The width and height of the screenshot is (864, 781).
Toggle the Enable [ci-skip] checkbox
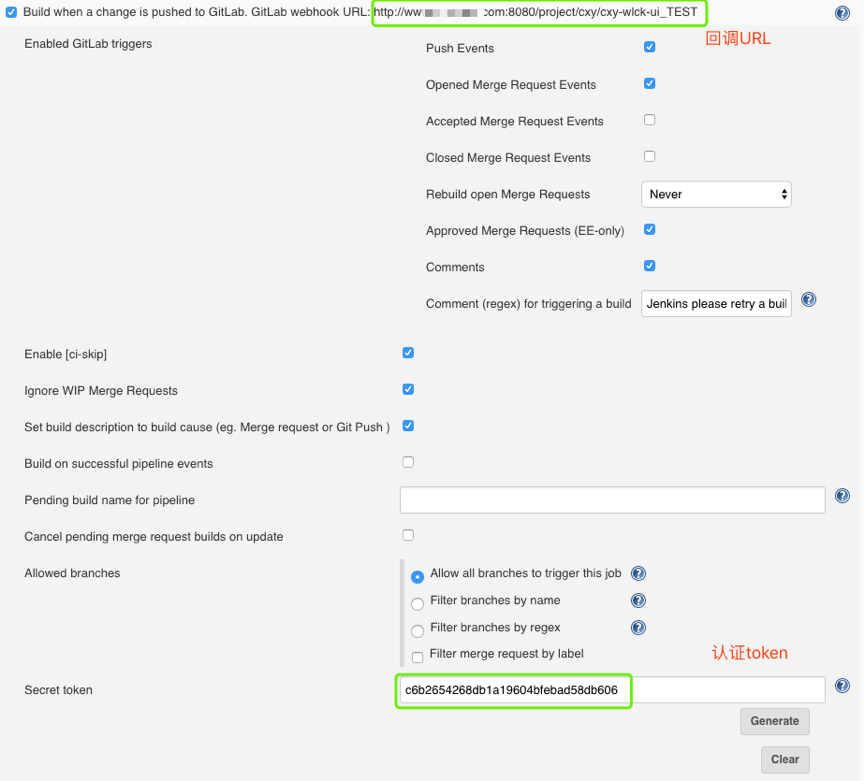408,353
